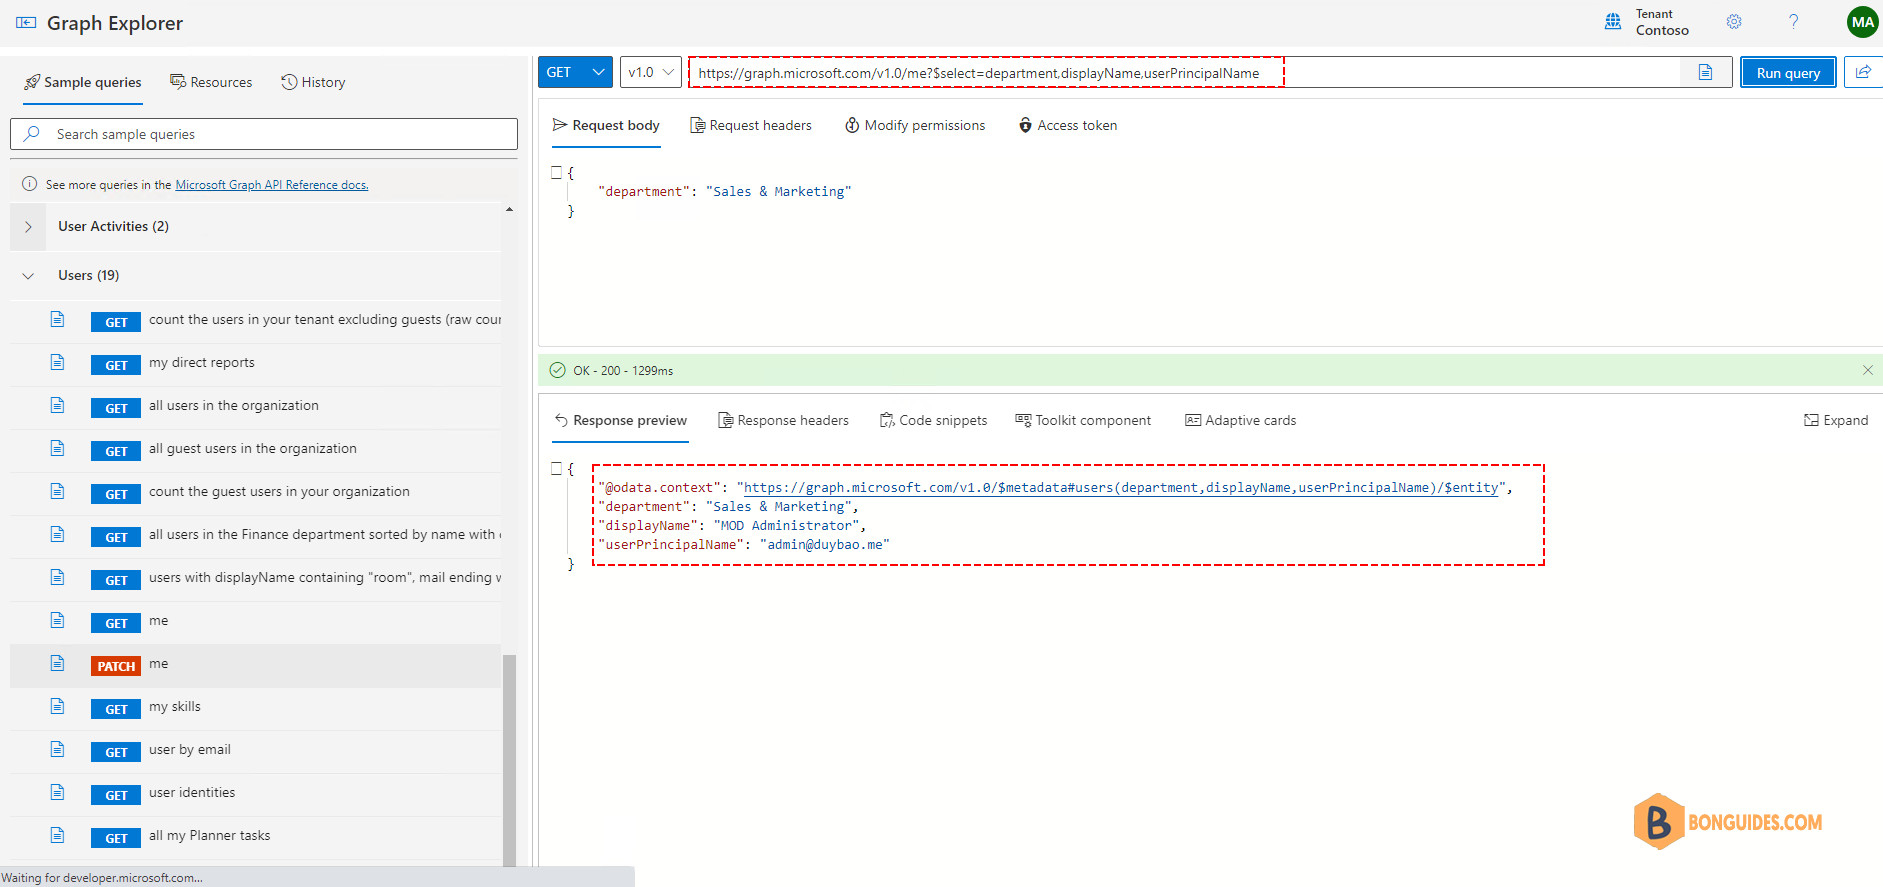Click the "admin@duybao.me" response value
This screenshot has height=887, width=1883.
824,545
